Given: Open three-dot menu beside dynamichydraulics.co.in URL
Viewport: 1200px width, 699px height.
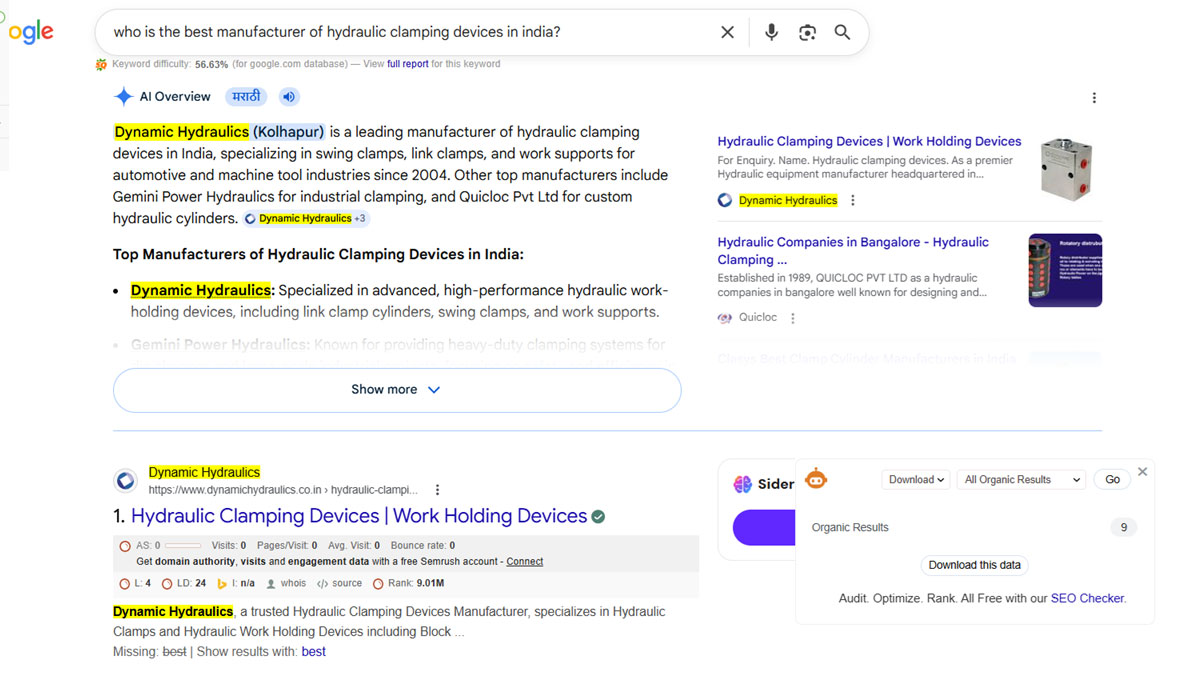Looking at the screenshot, I should point(437,490).
